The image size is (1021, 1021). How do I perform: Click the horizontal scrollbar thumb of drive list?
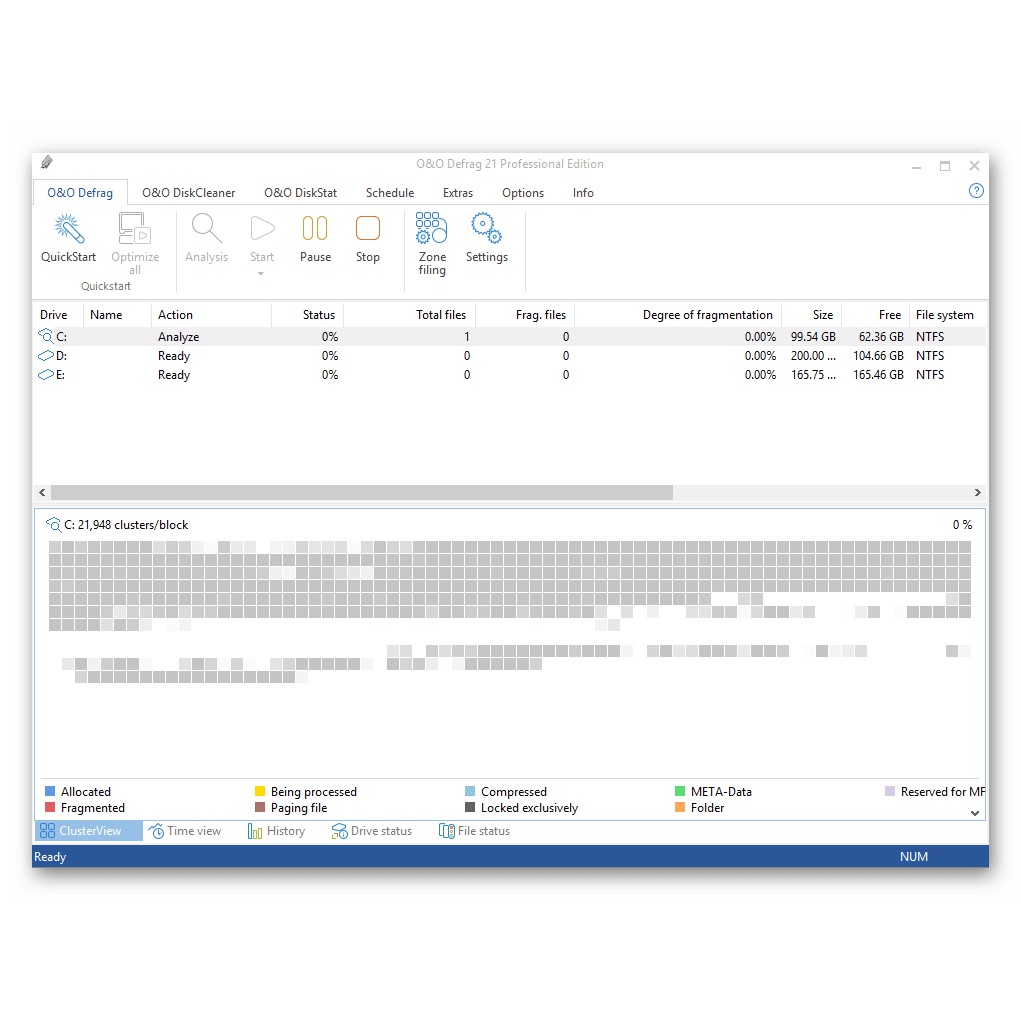pos(362,493)
